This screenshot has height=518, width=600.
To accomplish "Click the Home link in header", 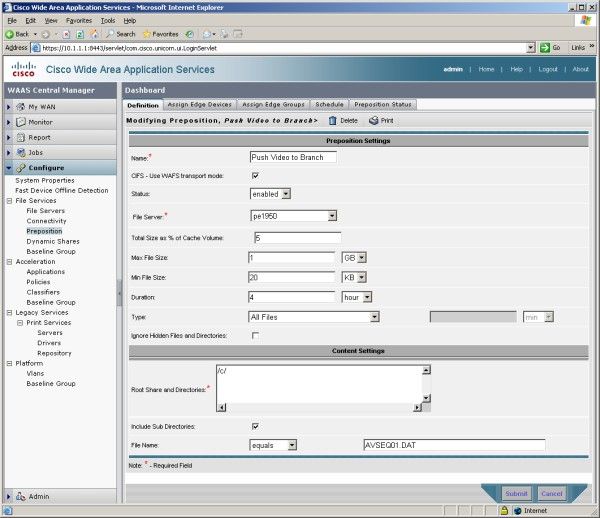I will click(486, 69).
